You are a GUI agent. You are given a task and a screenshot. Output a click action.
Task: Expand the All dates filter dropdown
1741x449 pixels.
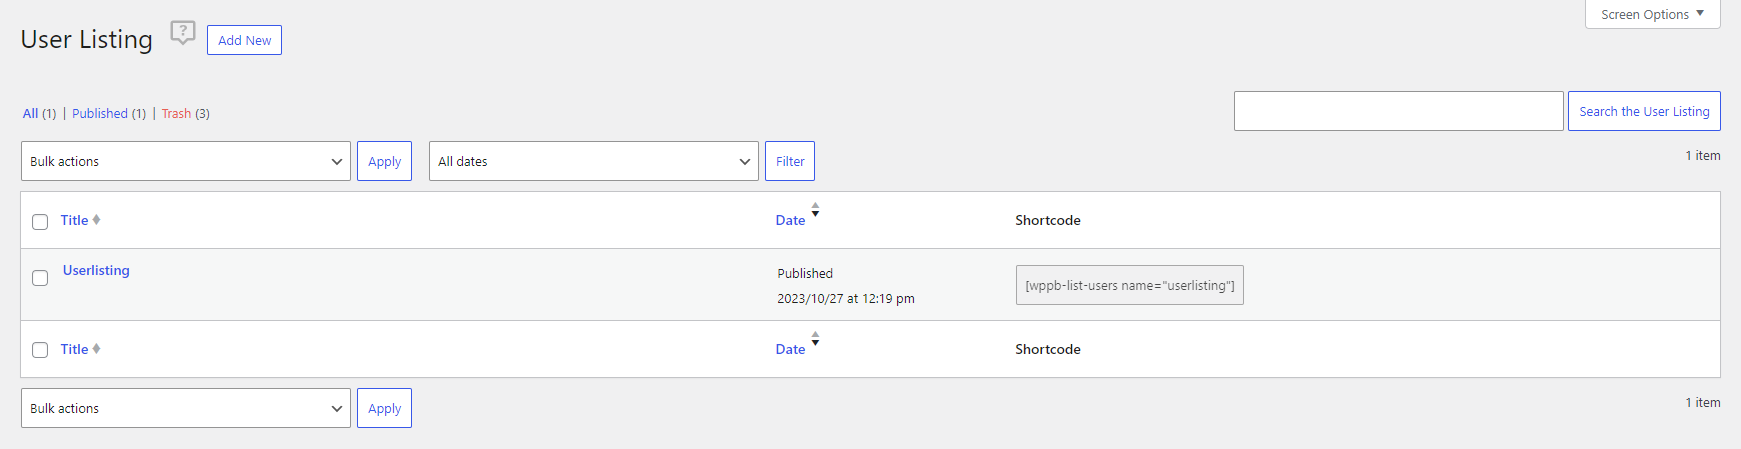[593, 161]
